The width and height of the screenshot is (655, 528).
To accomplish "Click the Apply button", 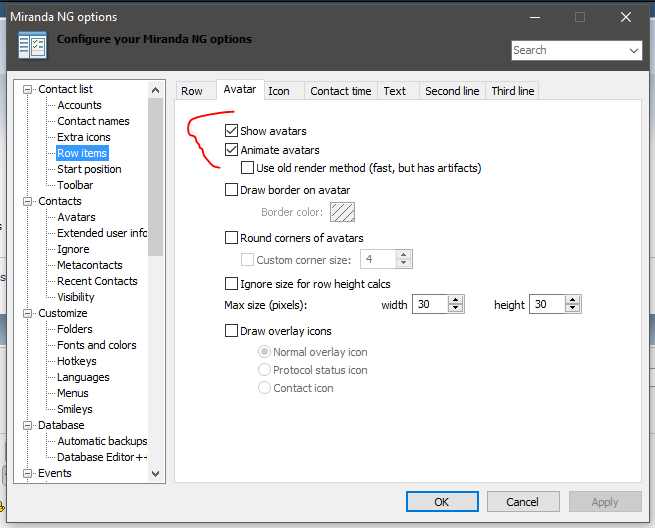I will pos(605,502).
